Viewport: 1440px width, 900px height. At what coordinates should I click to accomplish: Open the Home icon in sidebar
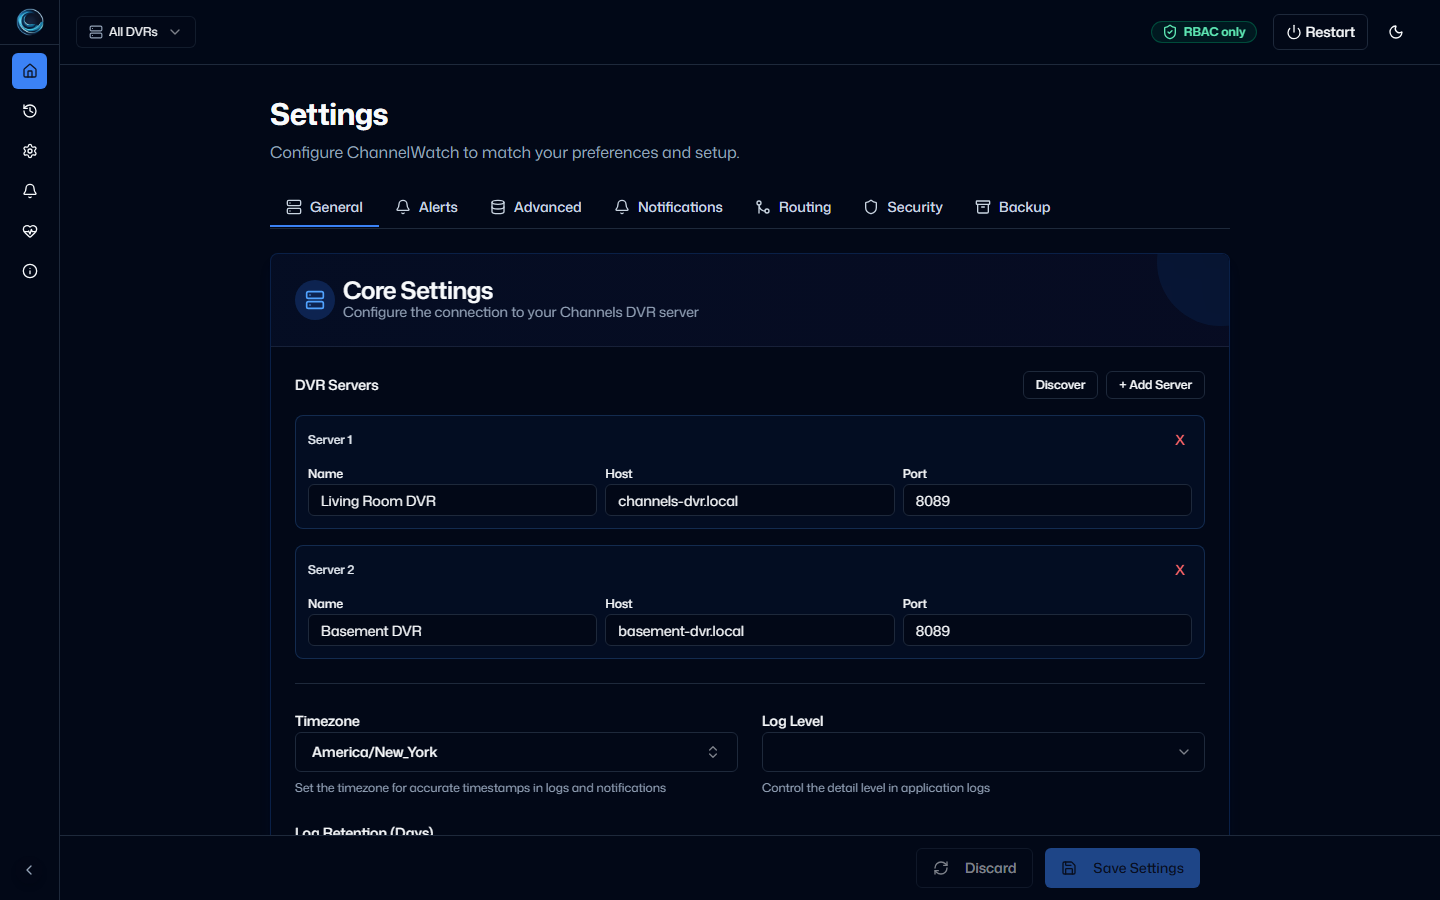point(30,71)
